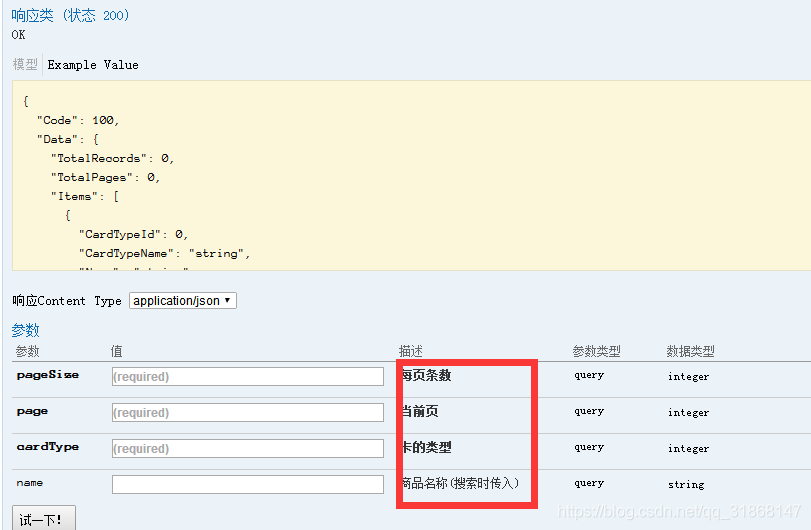This screenshot has width=811, height=530.
Task: Select the pageSize parameter name
Action: pyautogui.click(x=48, y=375)
